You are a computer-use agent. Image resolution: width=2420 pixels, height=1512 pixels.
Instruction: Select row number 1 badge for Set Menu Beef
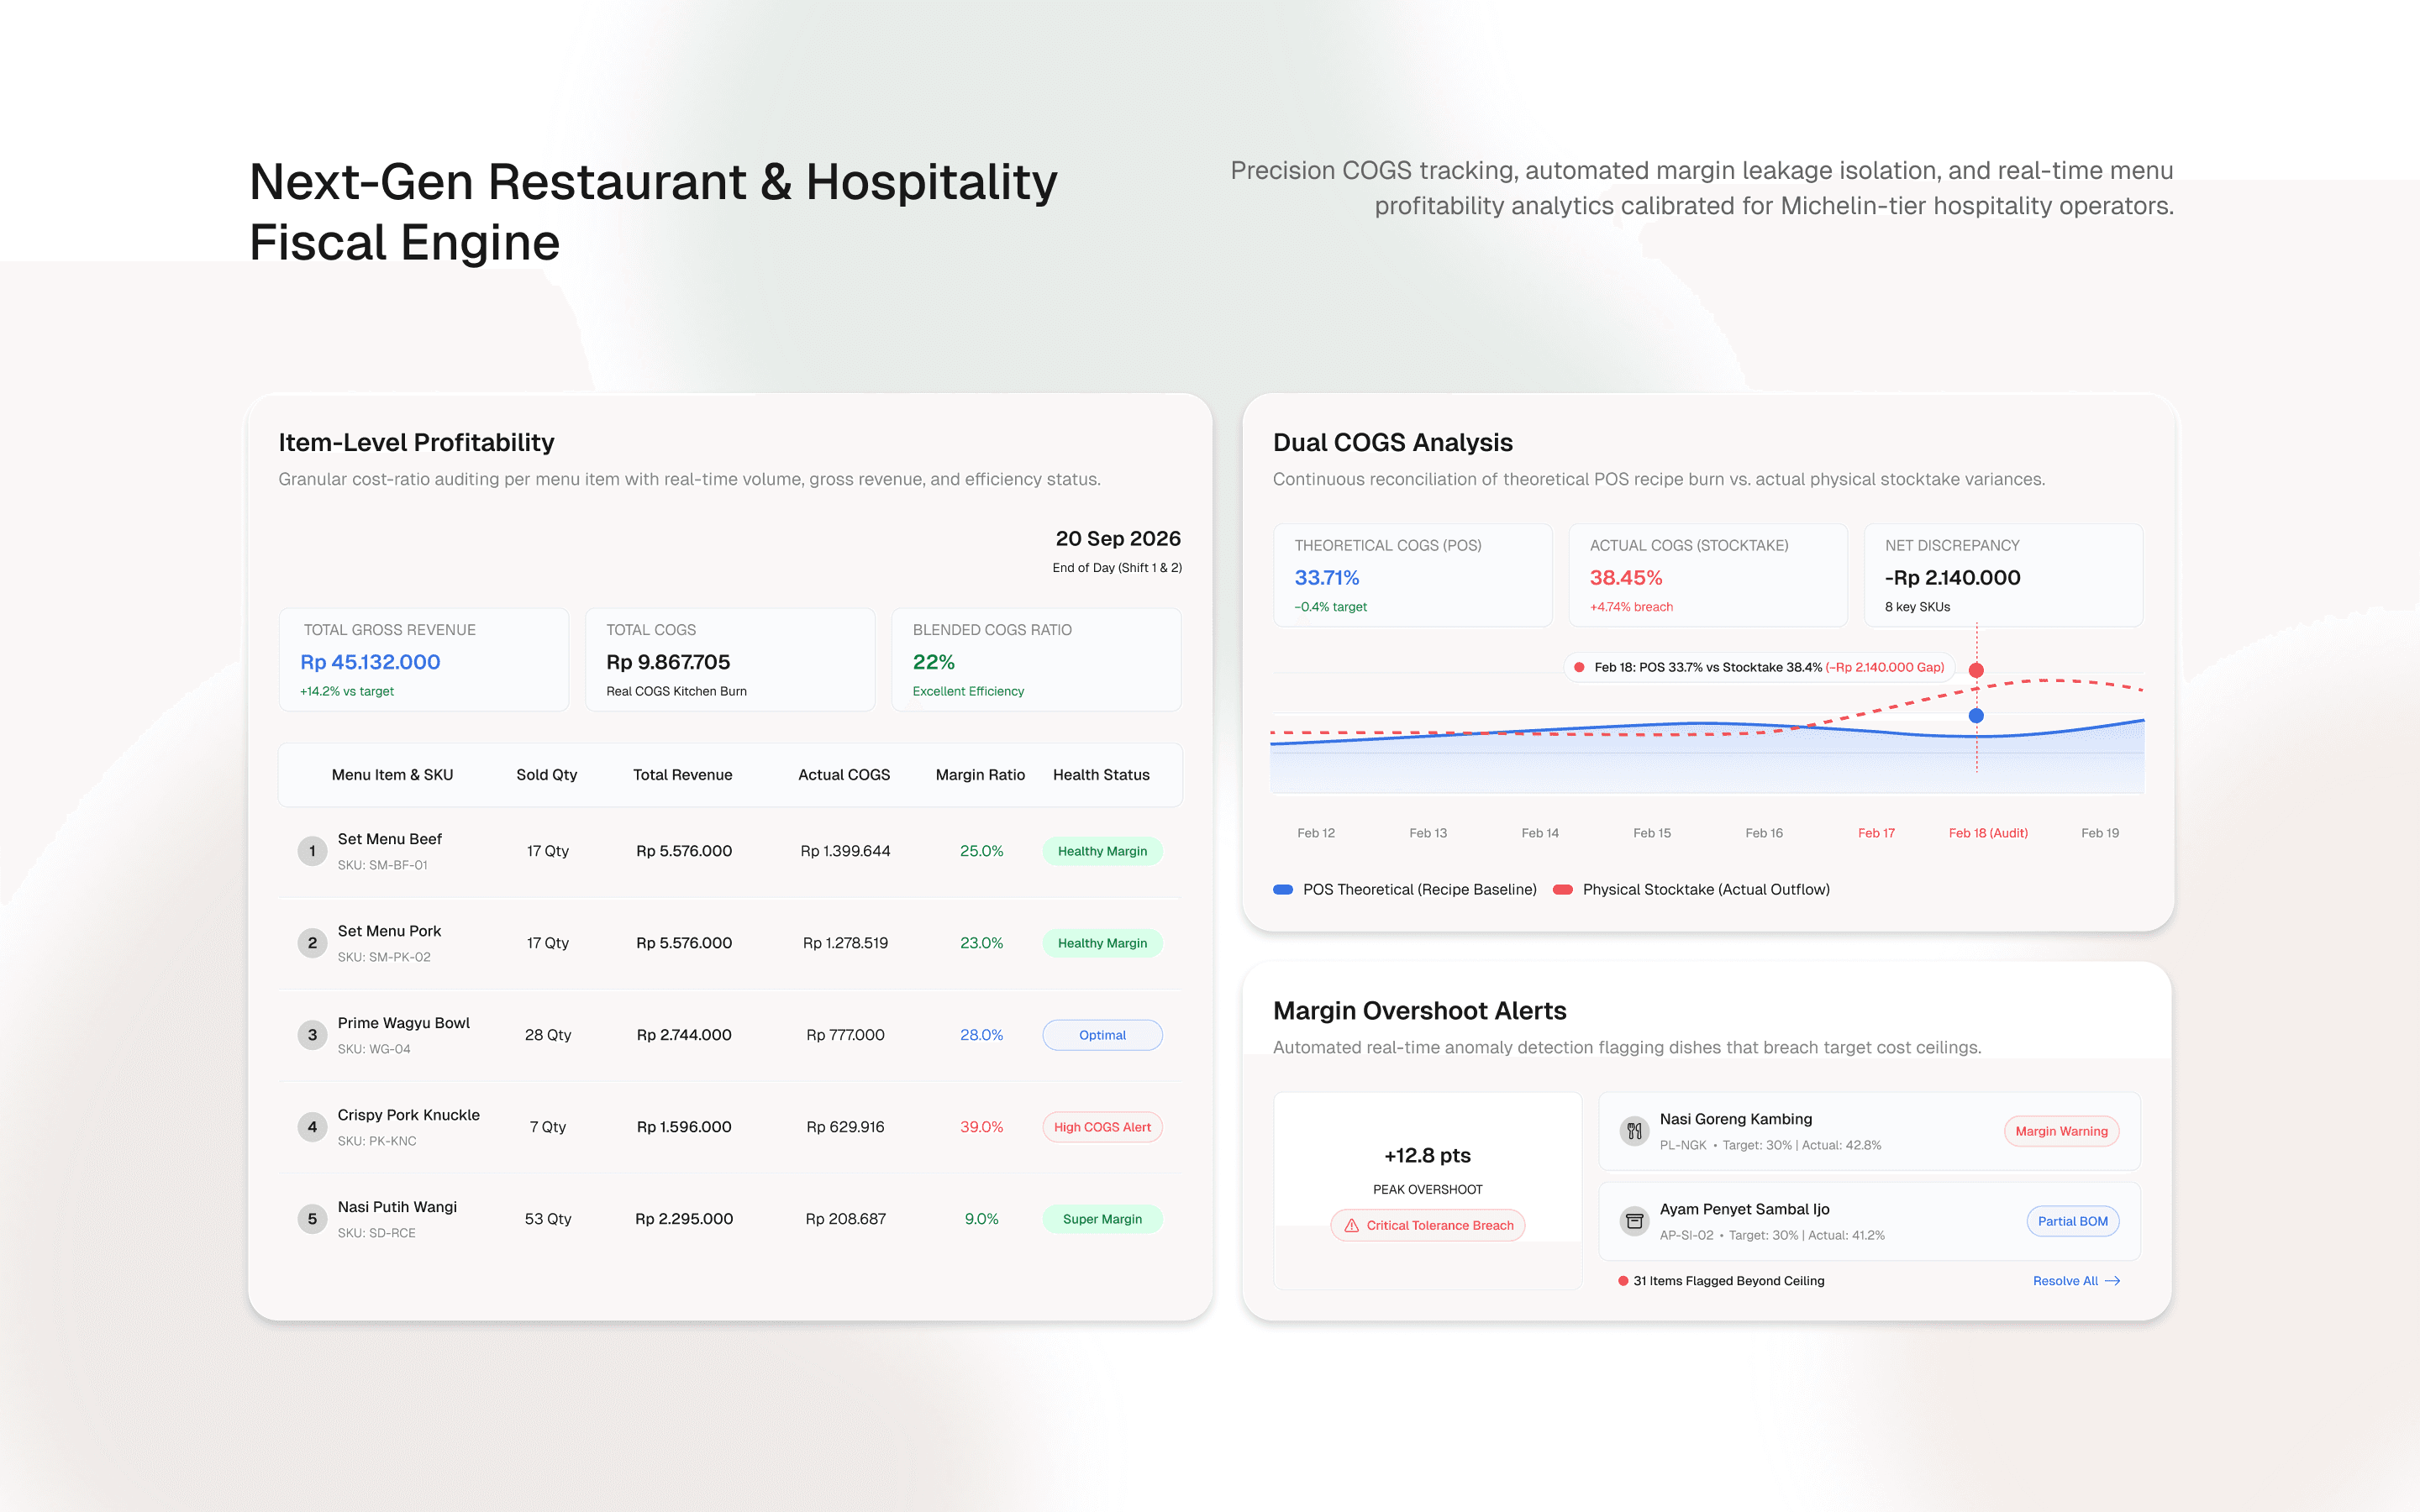click(312, 851)
